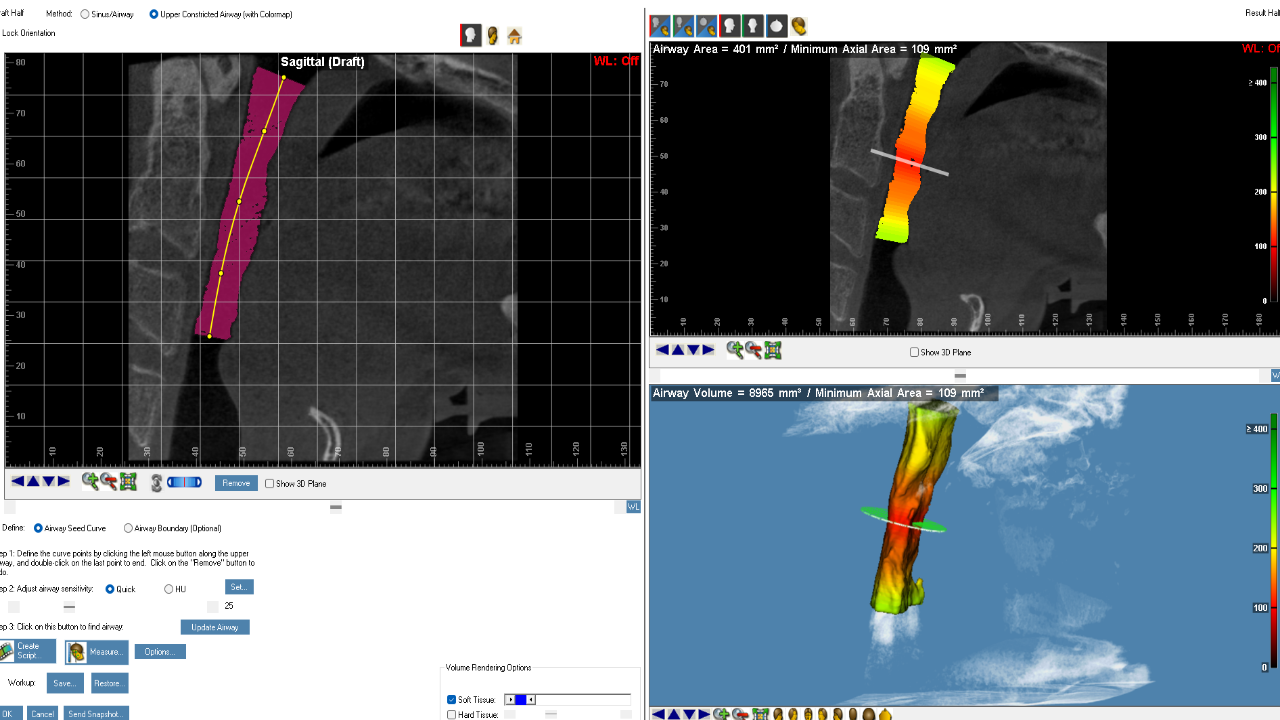The image size is (1280, 720).
Task: Click the white head icon with the red border
Action: 729,26
